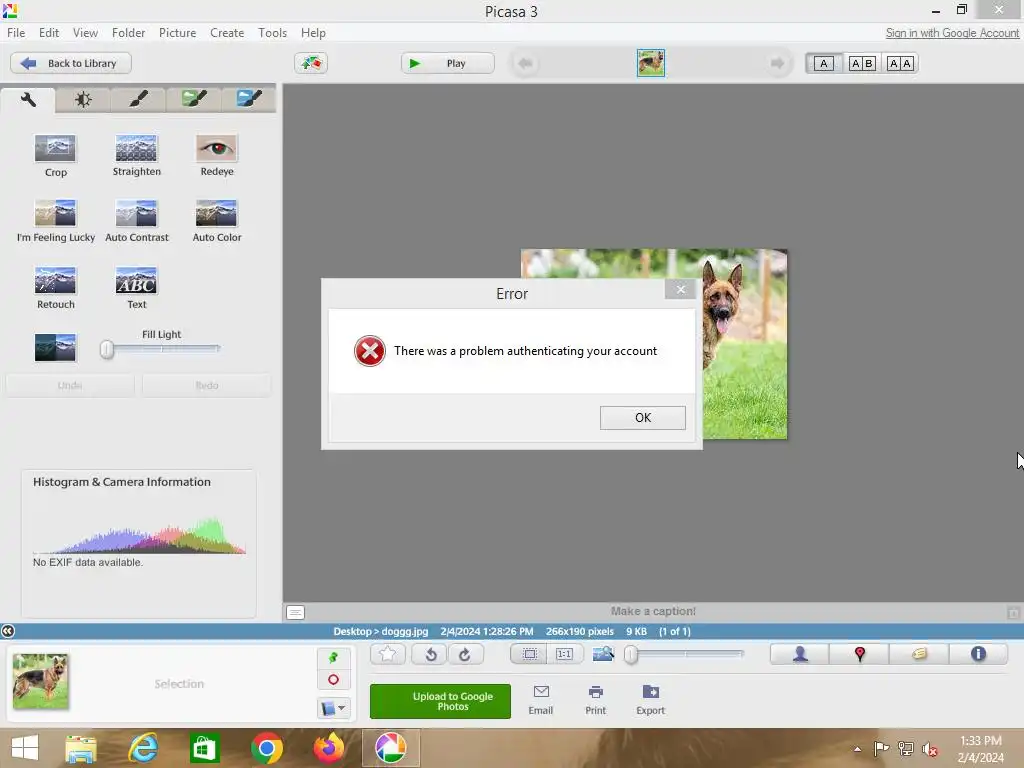Viewport: 1024px width, 768px height.
Task: Click the Edit in Creative Kit icon
Action: 311,63
